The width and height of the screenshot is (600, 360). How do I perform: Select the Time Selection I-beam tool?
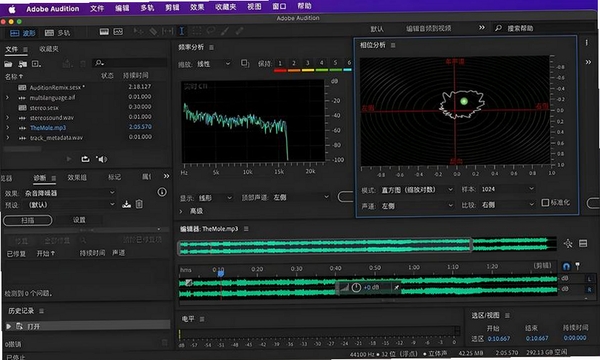pyautogui.click(x=182, y=31)
